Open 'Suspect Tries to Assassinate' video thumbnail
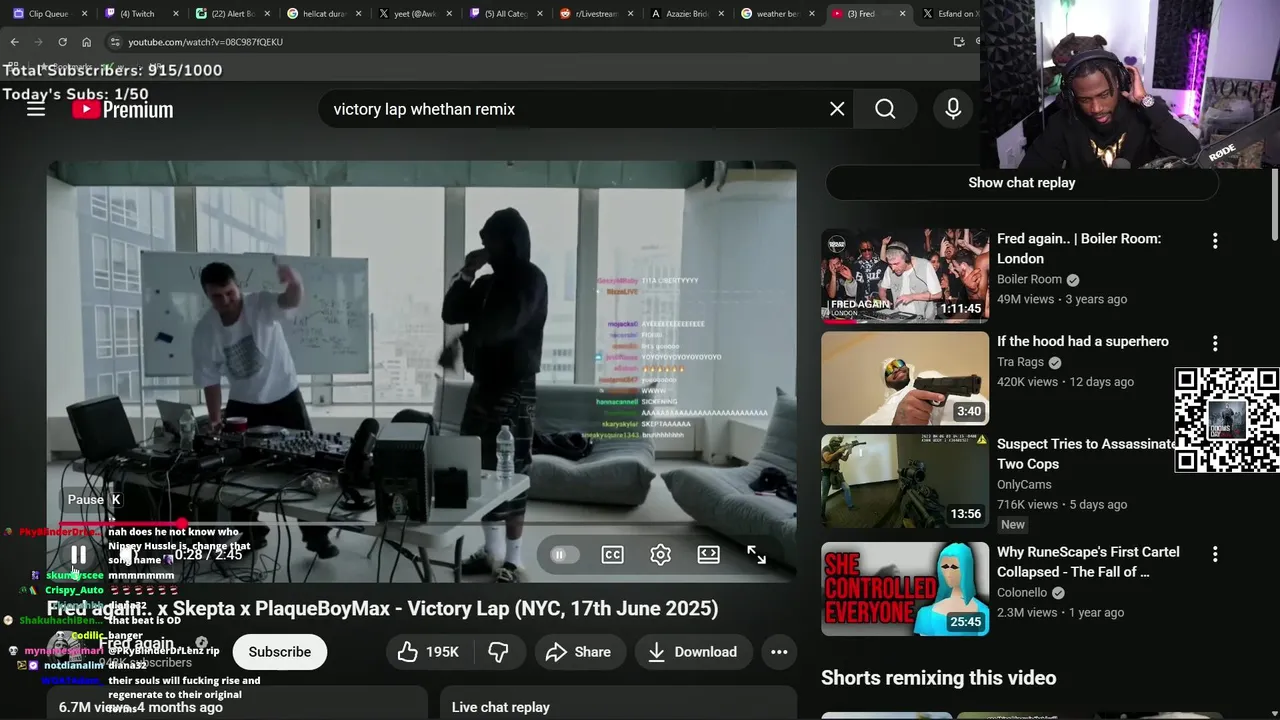Screen dimensions: 1280x720 tap(905, 482)
